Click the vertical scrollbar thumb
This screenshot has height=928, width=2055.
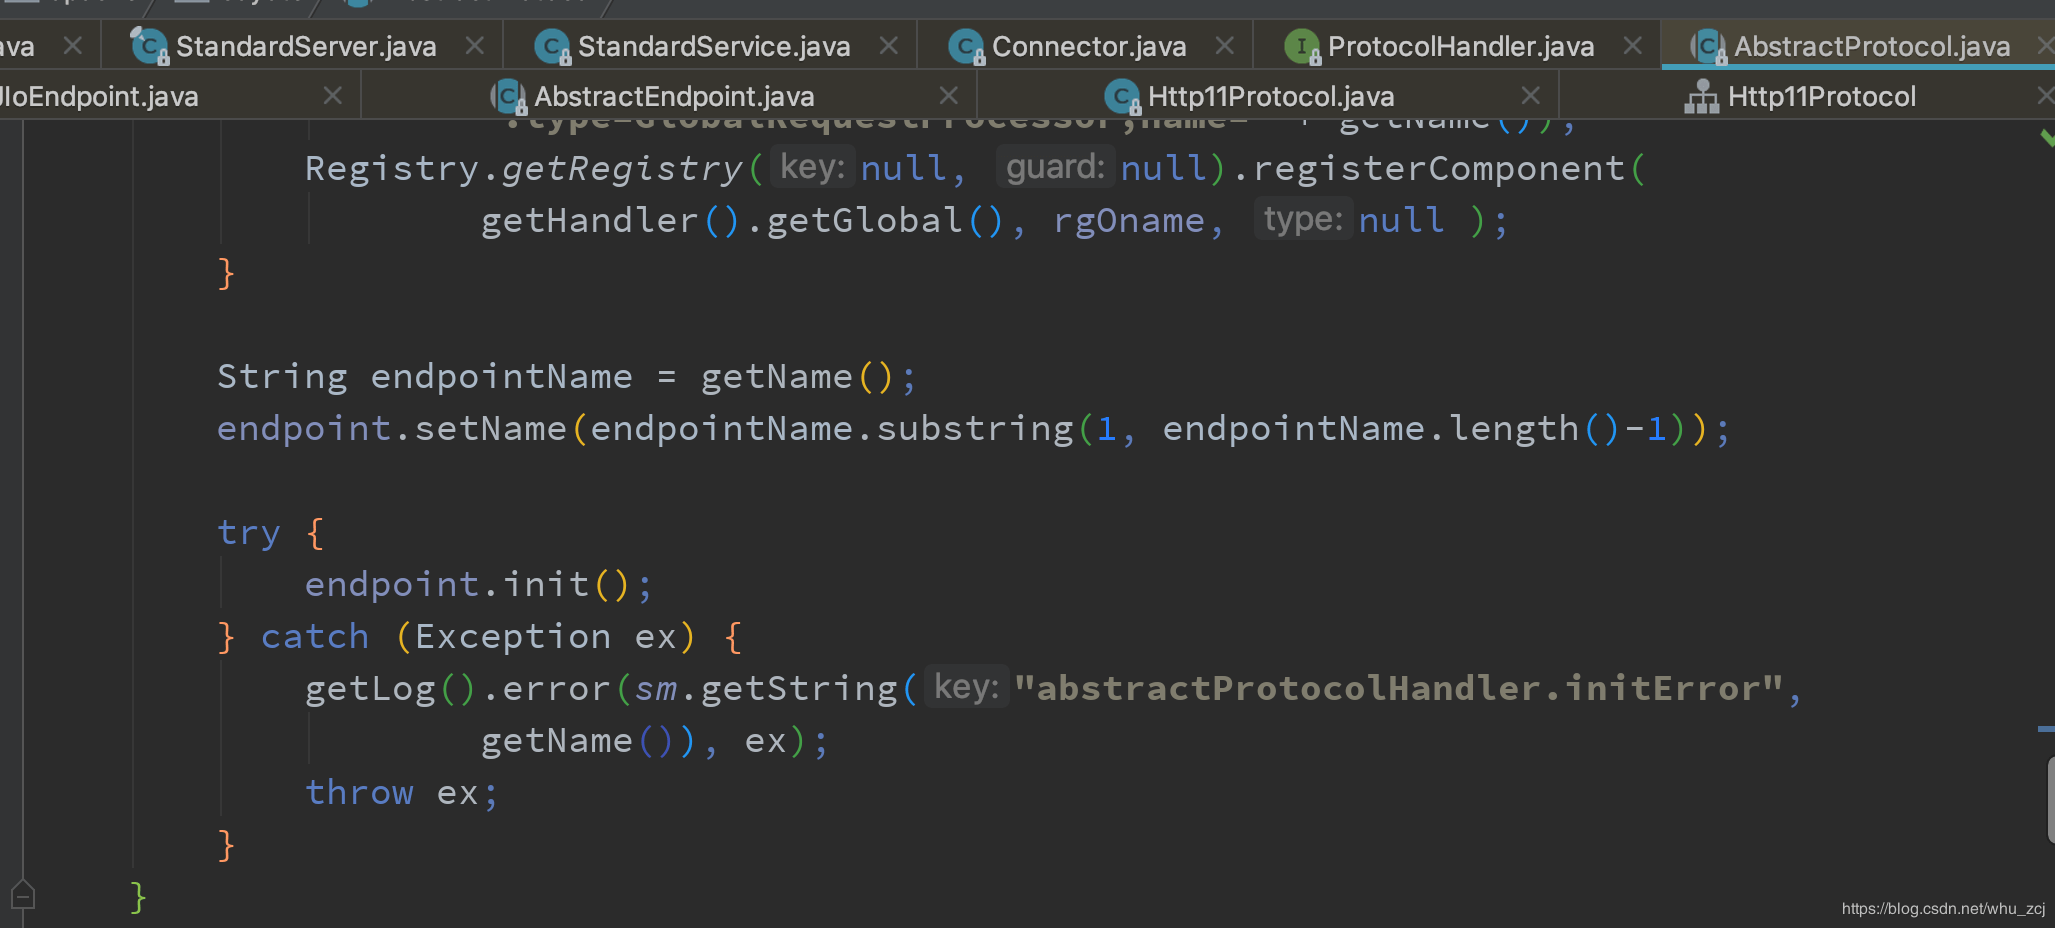[2050, 800]
